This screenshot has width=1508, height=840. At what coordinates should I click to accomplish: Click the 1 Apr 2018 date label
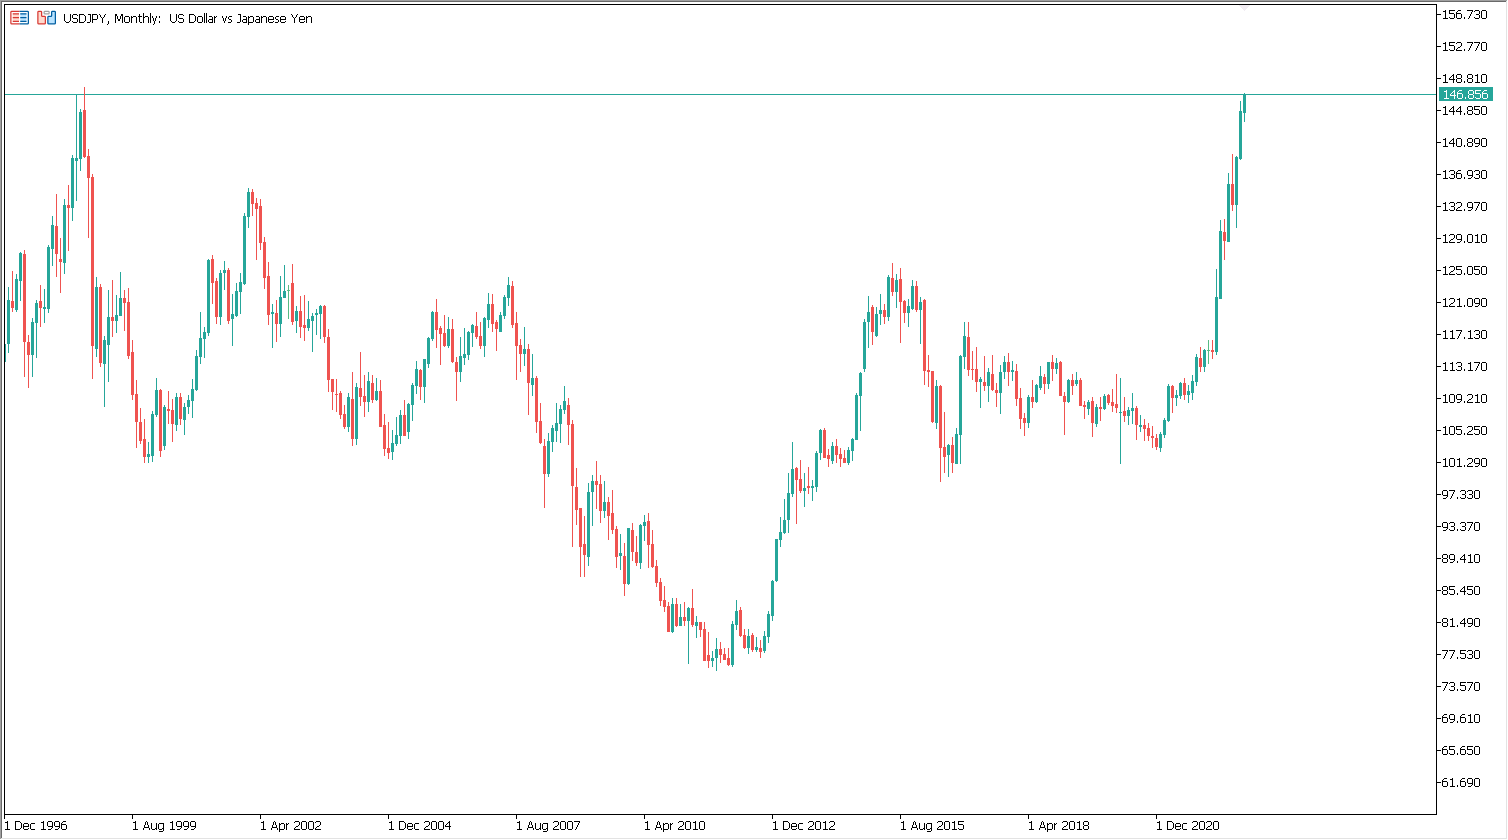(x=1059, y=826)
